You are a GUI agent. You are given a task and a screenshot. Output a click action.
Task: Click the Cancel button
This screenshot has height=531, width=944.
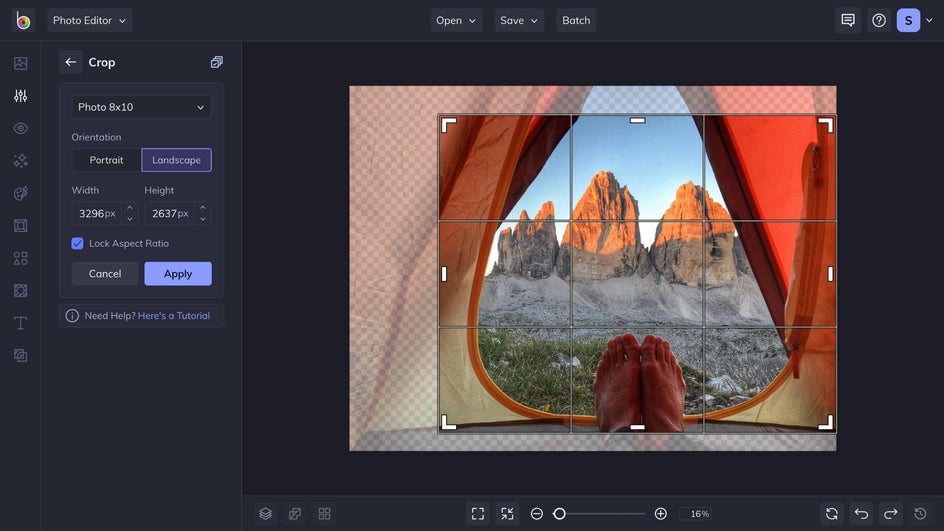tap(105, 274)
